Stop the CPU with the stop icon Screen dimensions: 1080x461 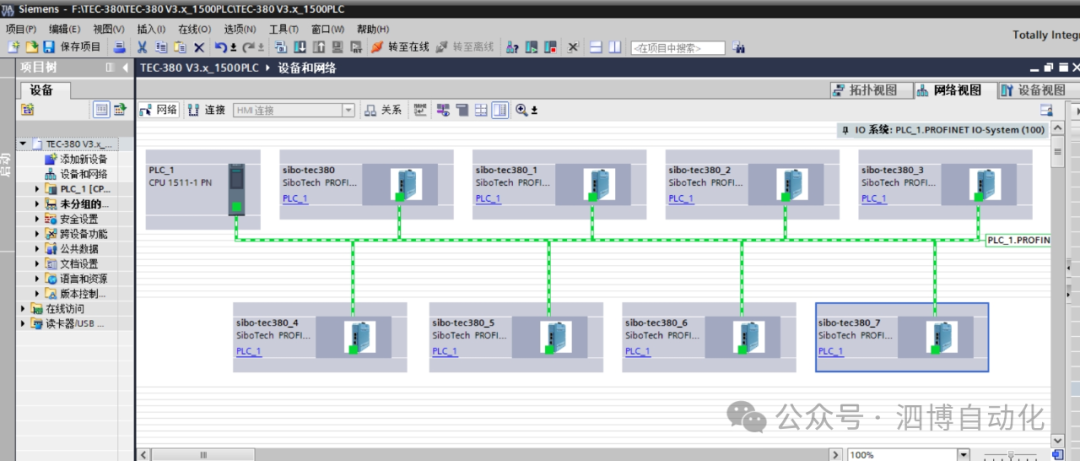pyautogui.click(x=550, y=48)
